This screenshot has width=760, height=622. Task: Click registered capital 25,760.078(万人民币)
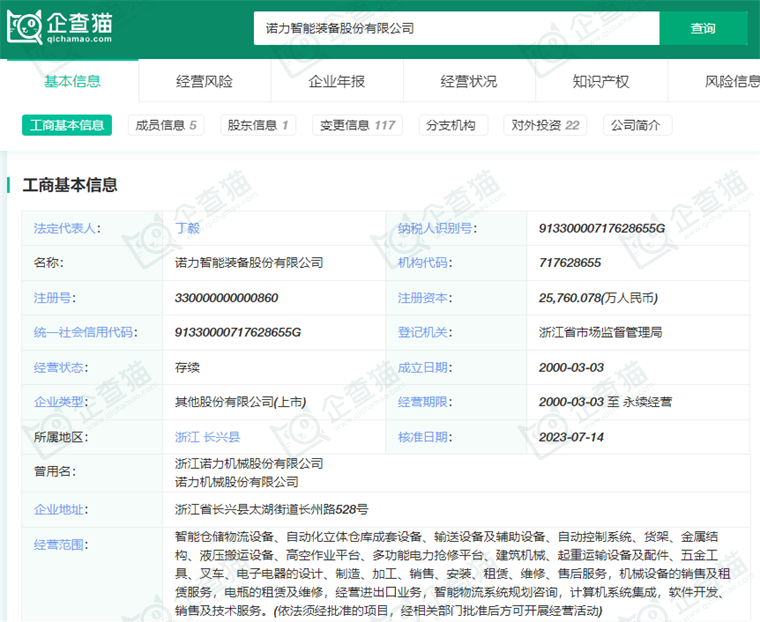(x=598, y=297)
